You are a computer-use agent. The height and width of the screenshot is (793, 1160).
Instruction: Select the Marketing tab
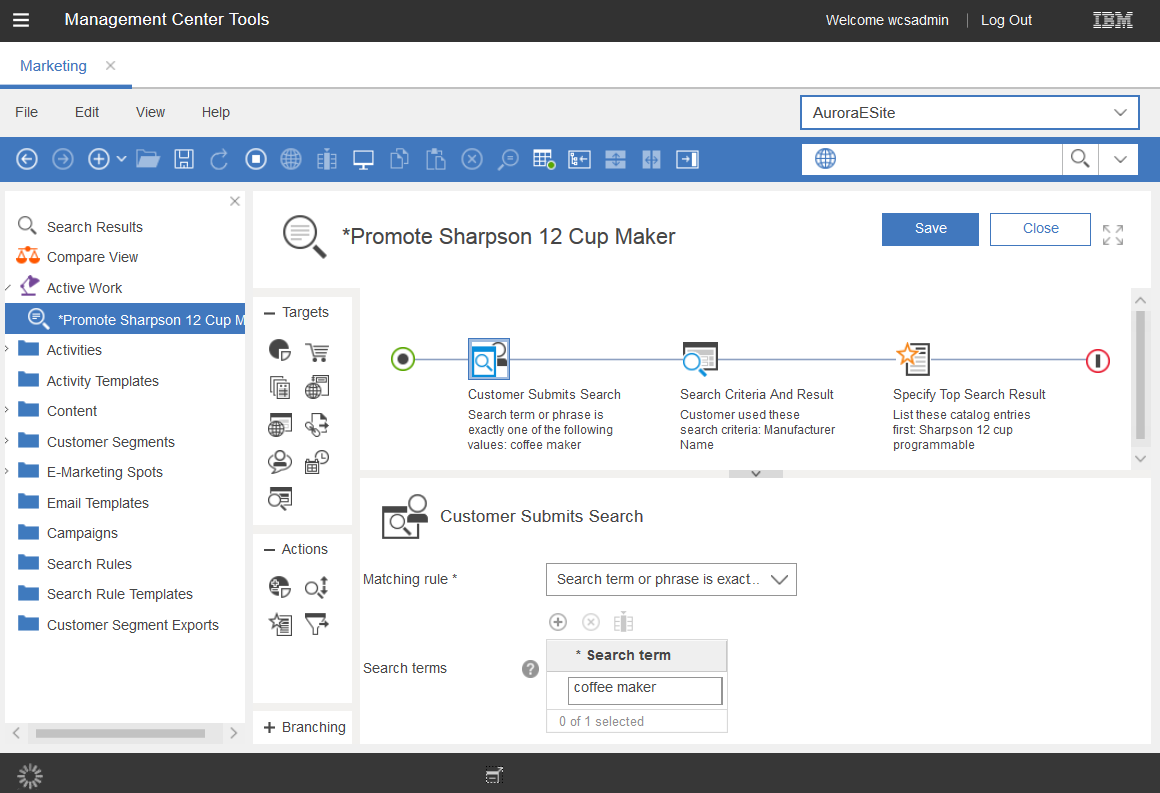(x=53, y=66)
